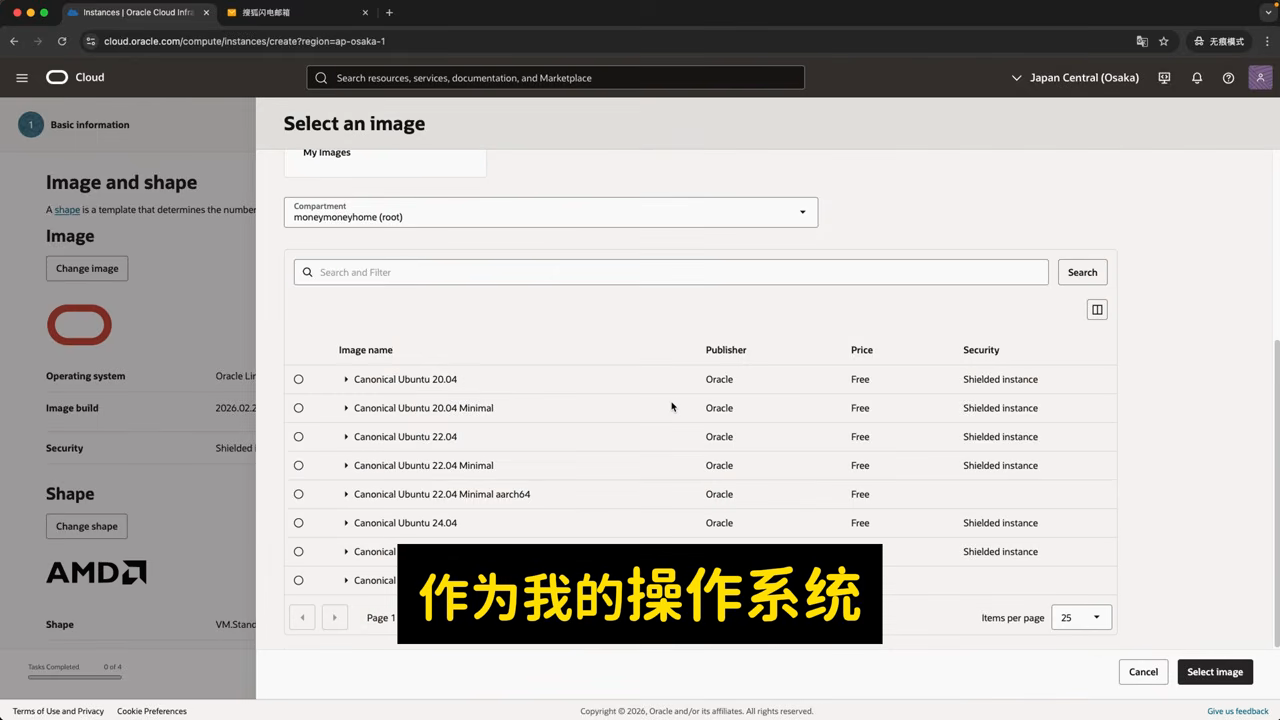Screen dimensions: 1280x720
Task: Select the Canonical Ubuntu 22.04 radio button
Action: pos(298,437)
